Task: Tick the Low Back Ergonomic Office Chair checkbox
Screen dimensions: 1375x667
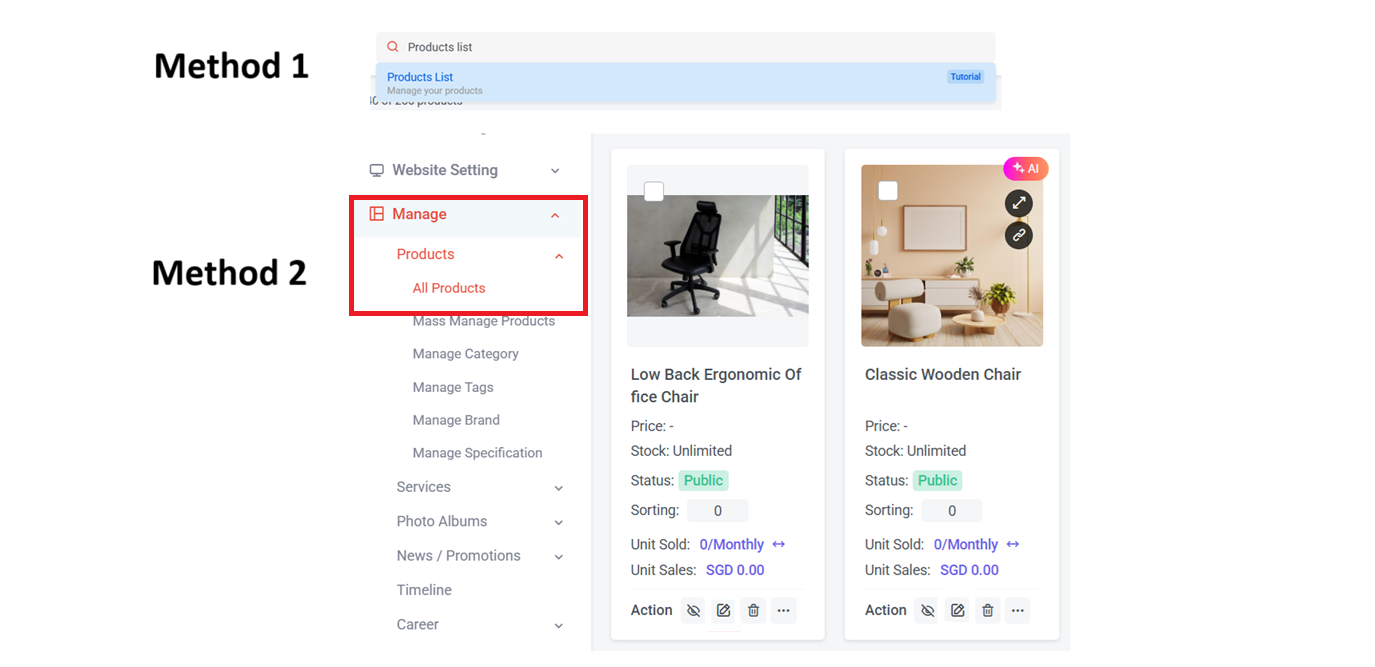Action: click(654, 190)
